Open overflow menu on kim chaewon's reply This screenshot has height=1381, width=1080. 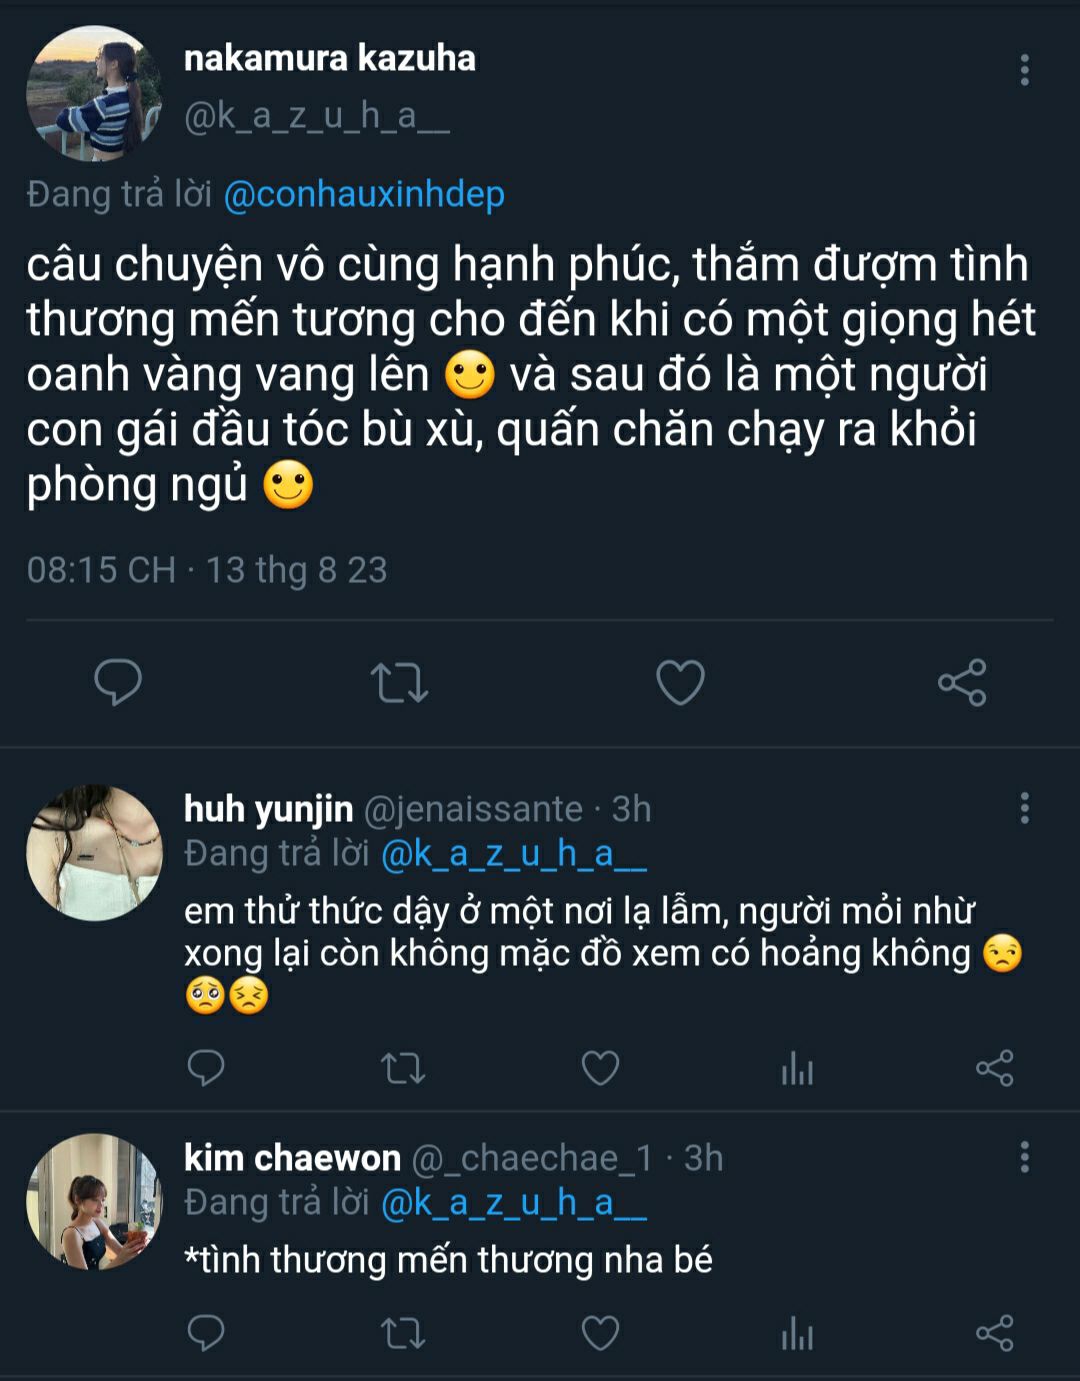(x=1024, y=1157)
